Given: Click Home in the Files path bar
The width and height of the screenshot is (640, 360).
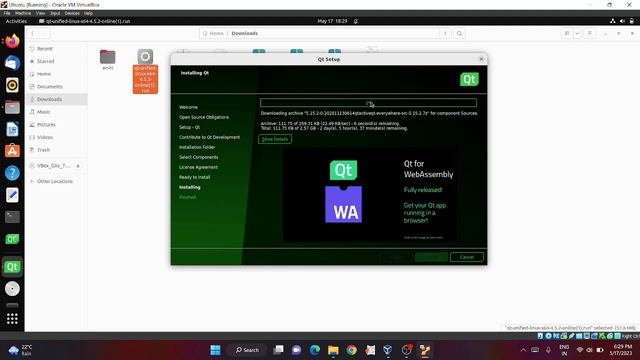Looking at the screenshot, I should 216,33.
